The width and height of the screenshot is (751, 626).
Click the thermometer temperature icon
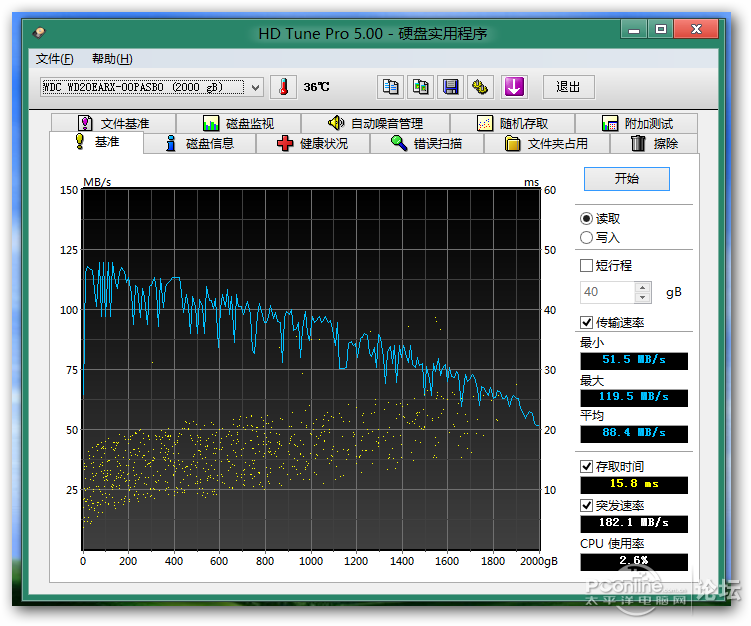click(x=283, y=87)
